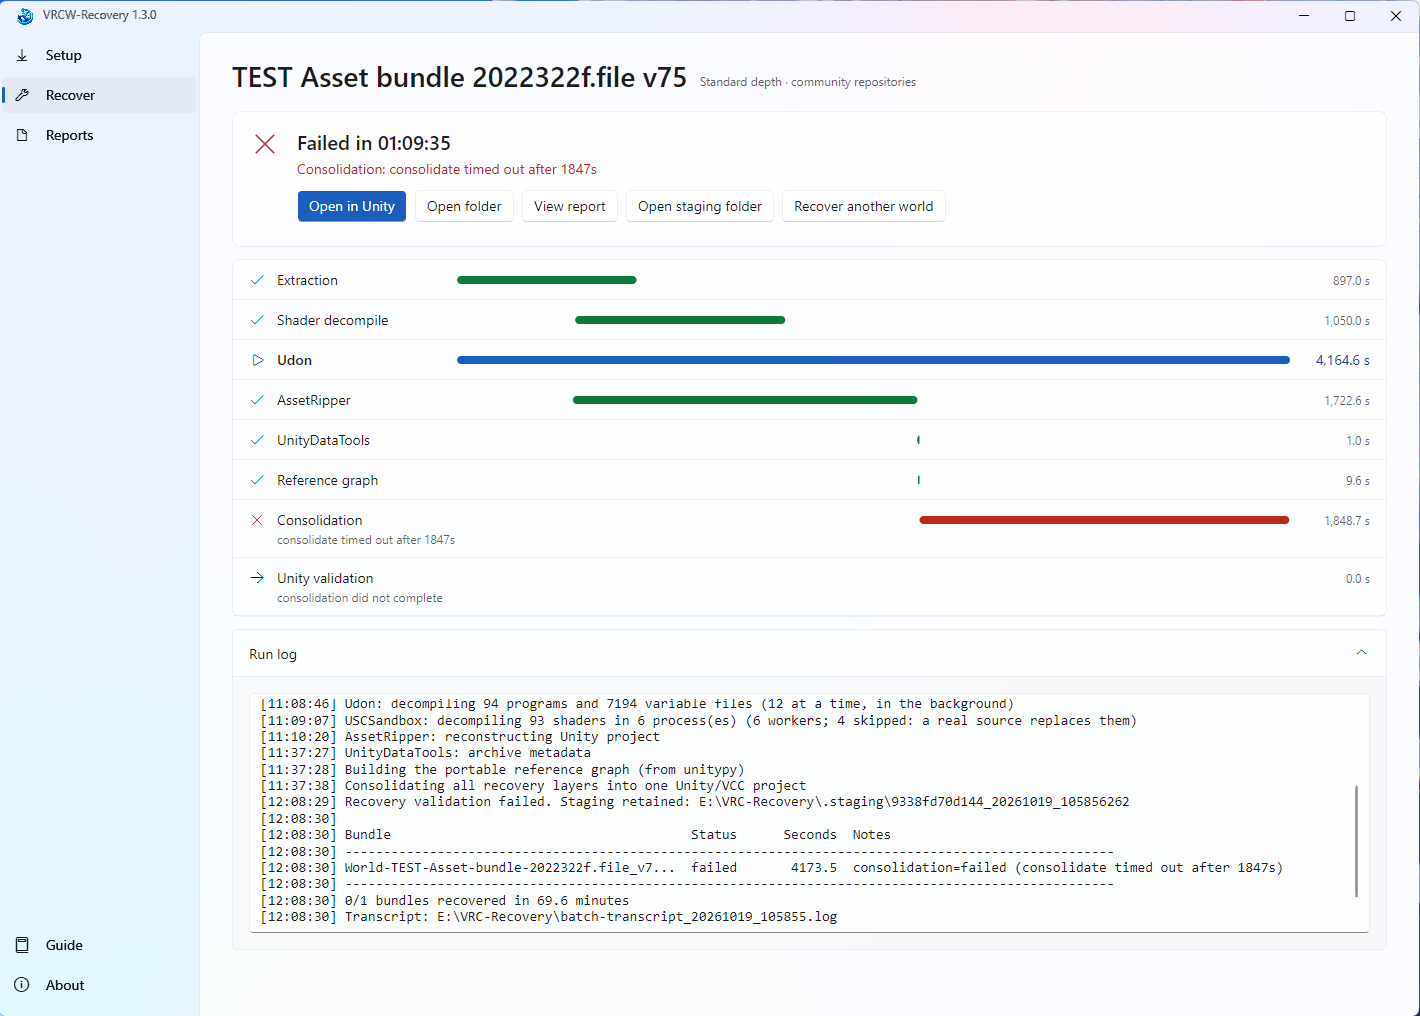Click the Extraction checkmark icon

click(257, 280)
